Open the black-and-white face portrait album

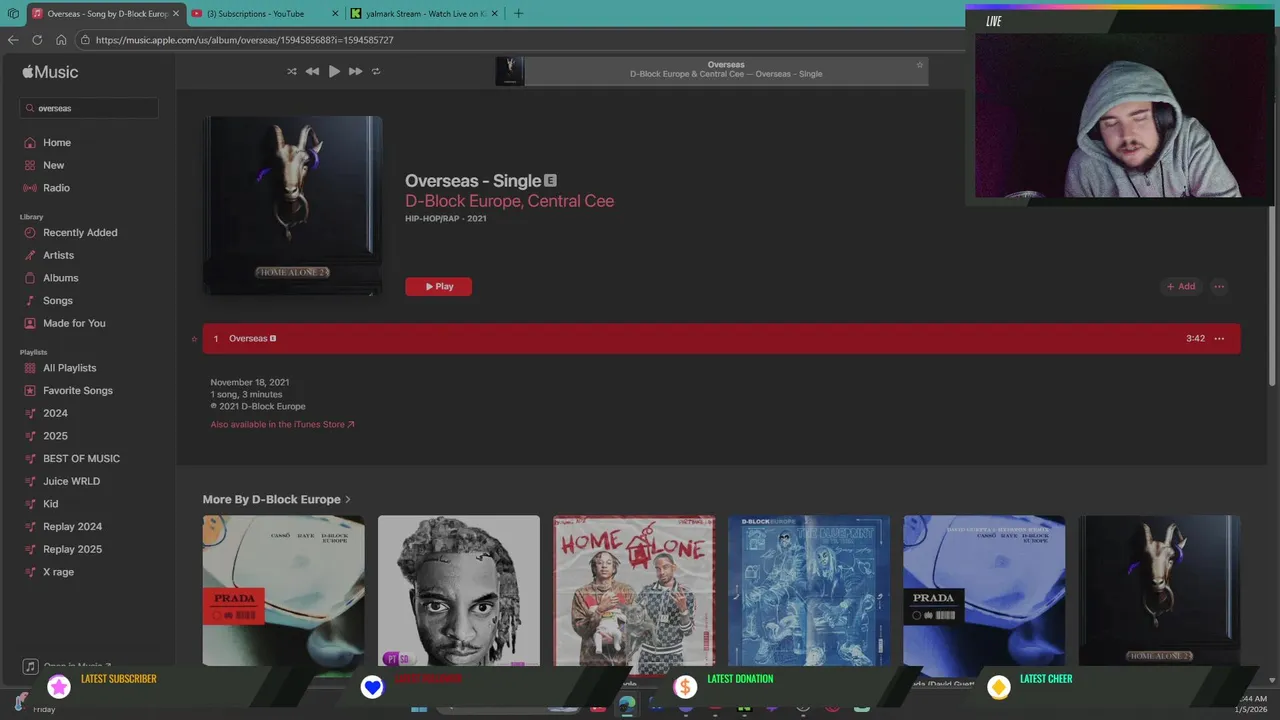[459, 590]
